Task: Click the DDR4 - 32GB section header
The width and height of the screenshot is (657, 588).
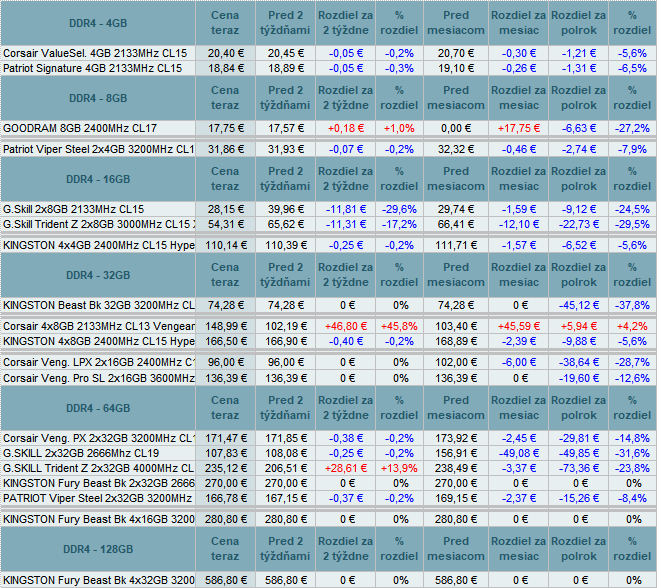Action: tap(98, 275)
